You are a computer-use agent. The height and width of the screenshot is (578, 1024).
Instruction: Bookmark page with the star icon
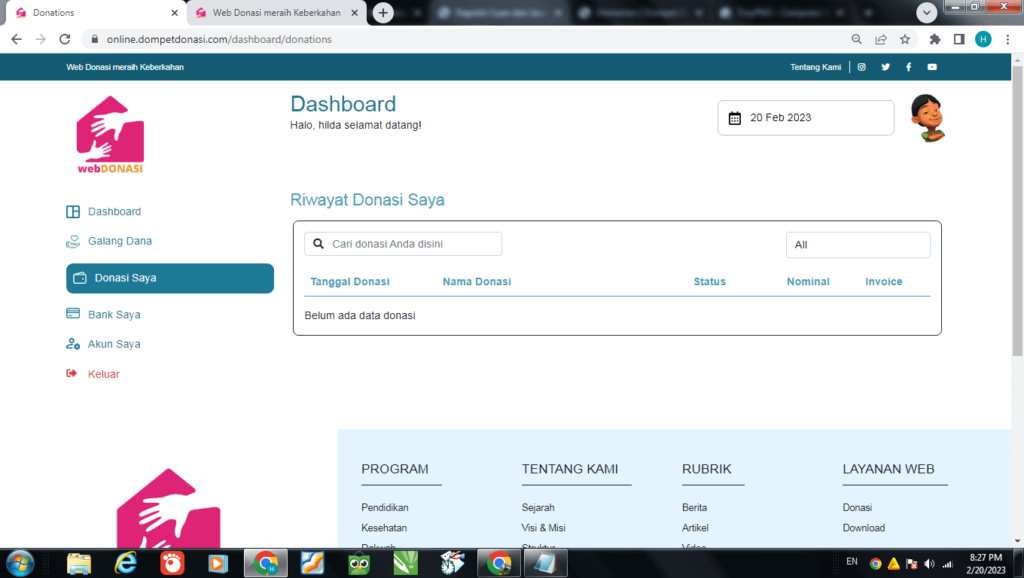click(x=905, y=40)
